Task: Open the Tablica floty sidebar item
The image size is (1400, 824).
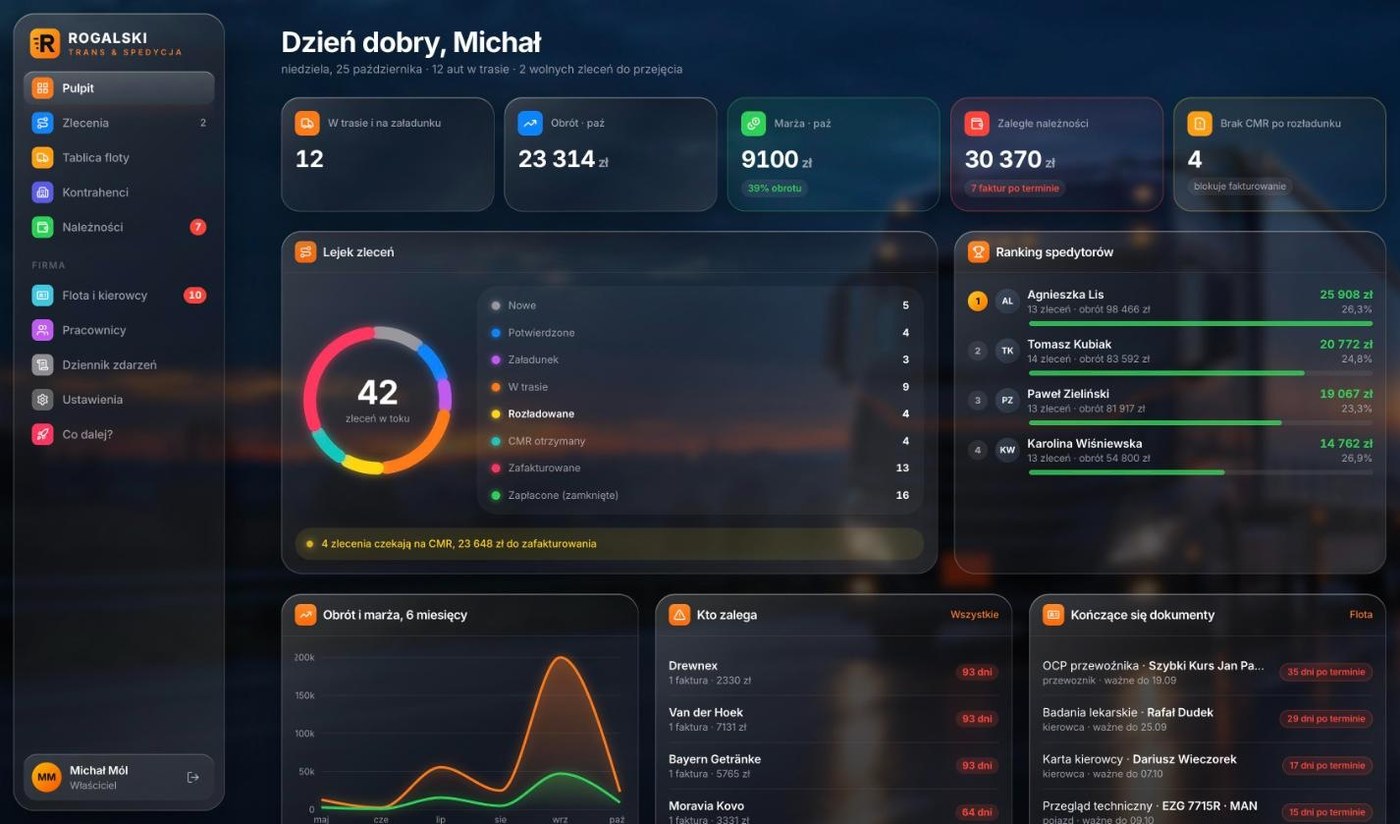Action: click(x=119, y=158)
